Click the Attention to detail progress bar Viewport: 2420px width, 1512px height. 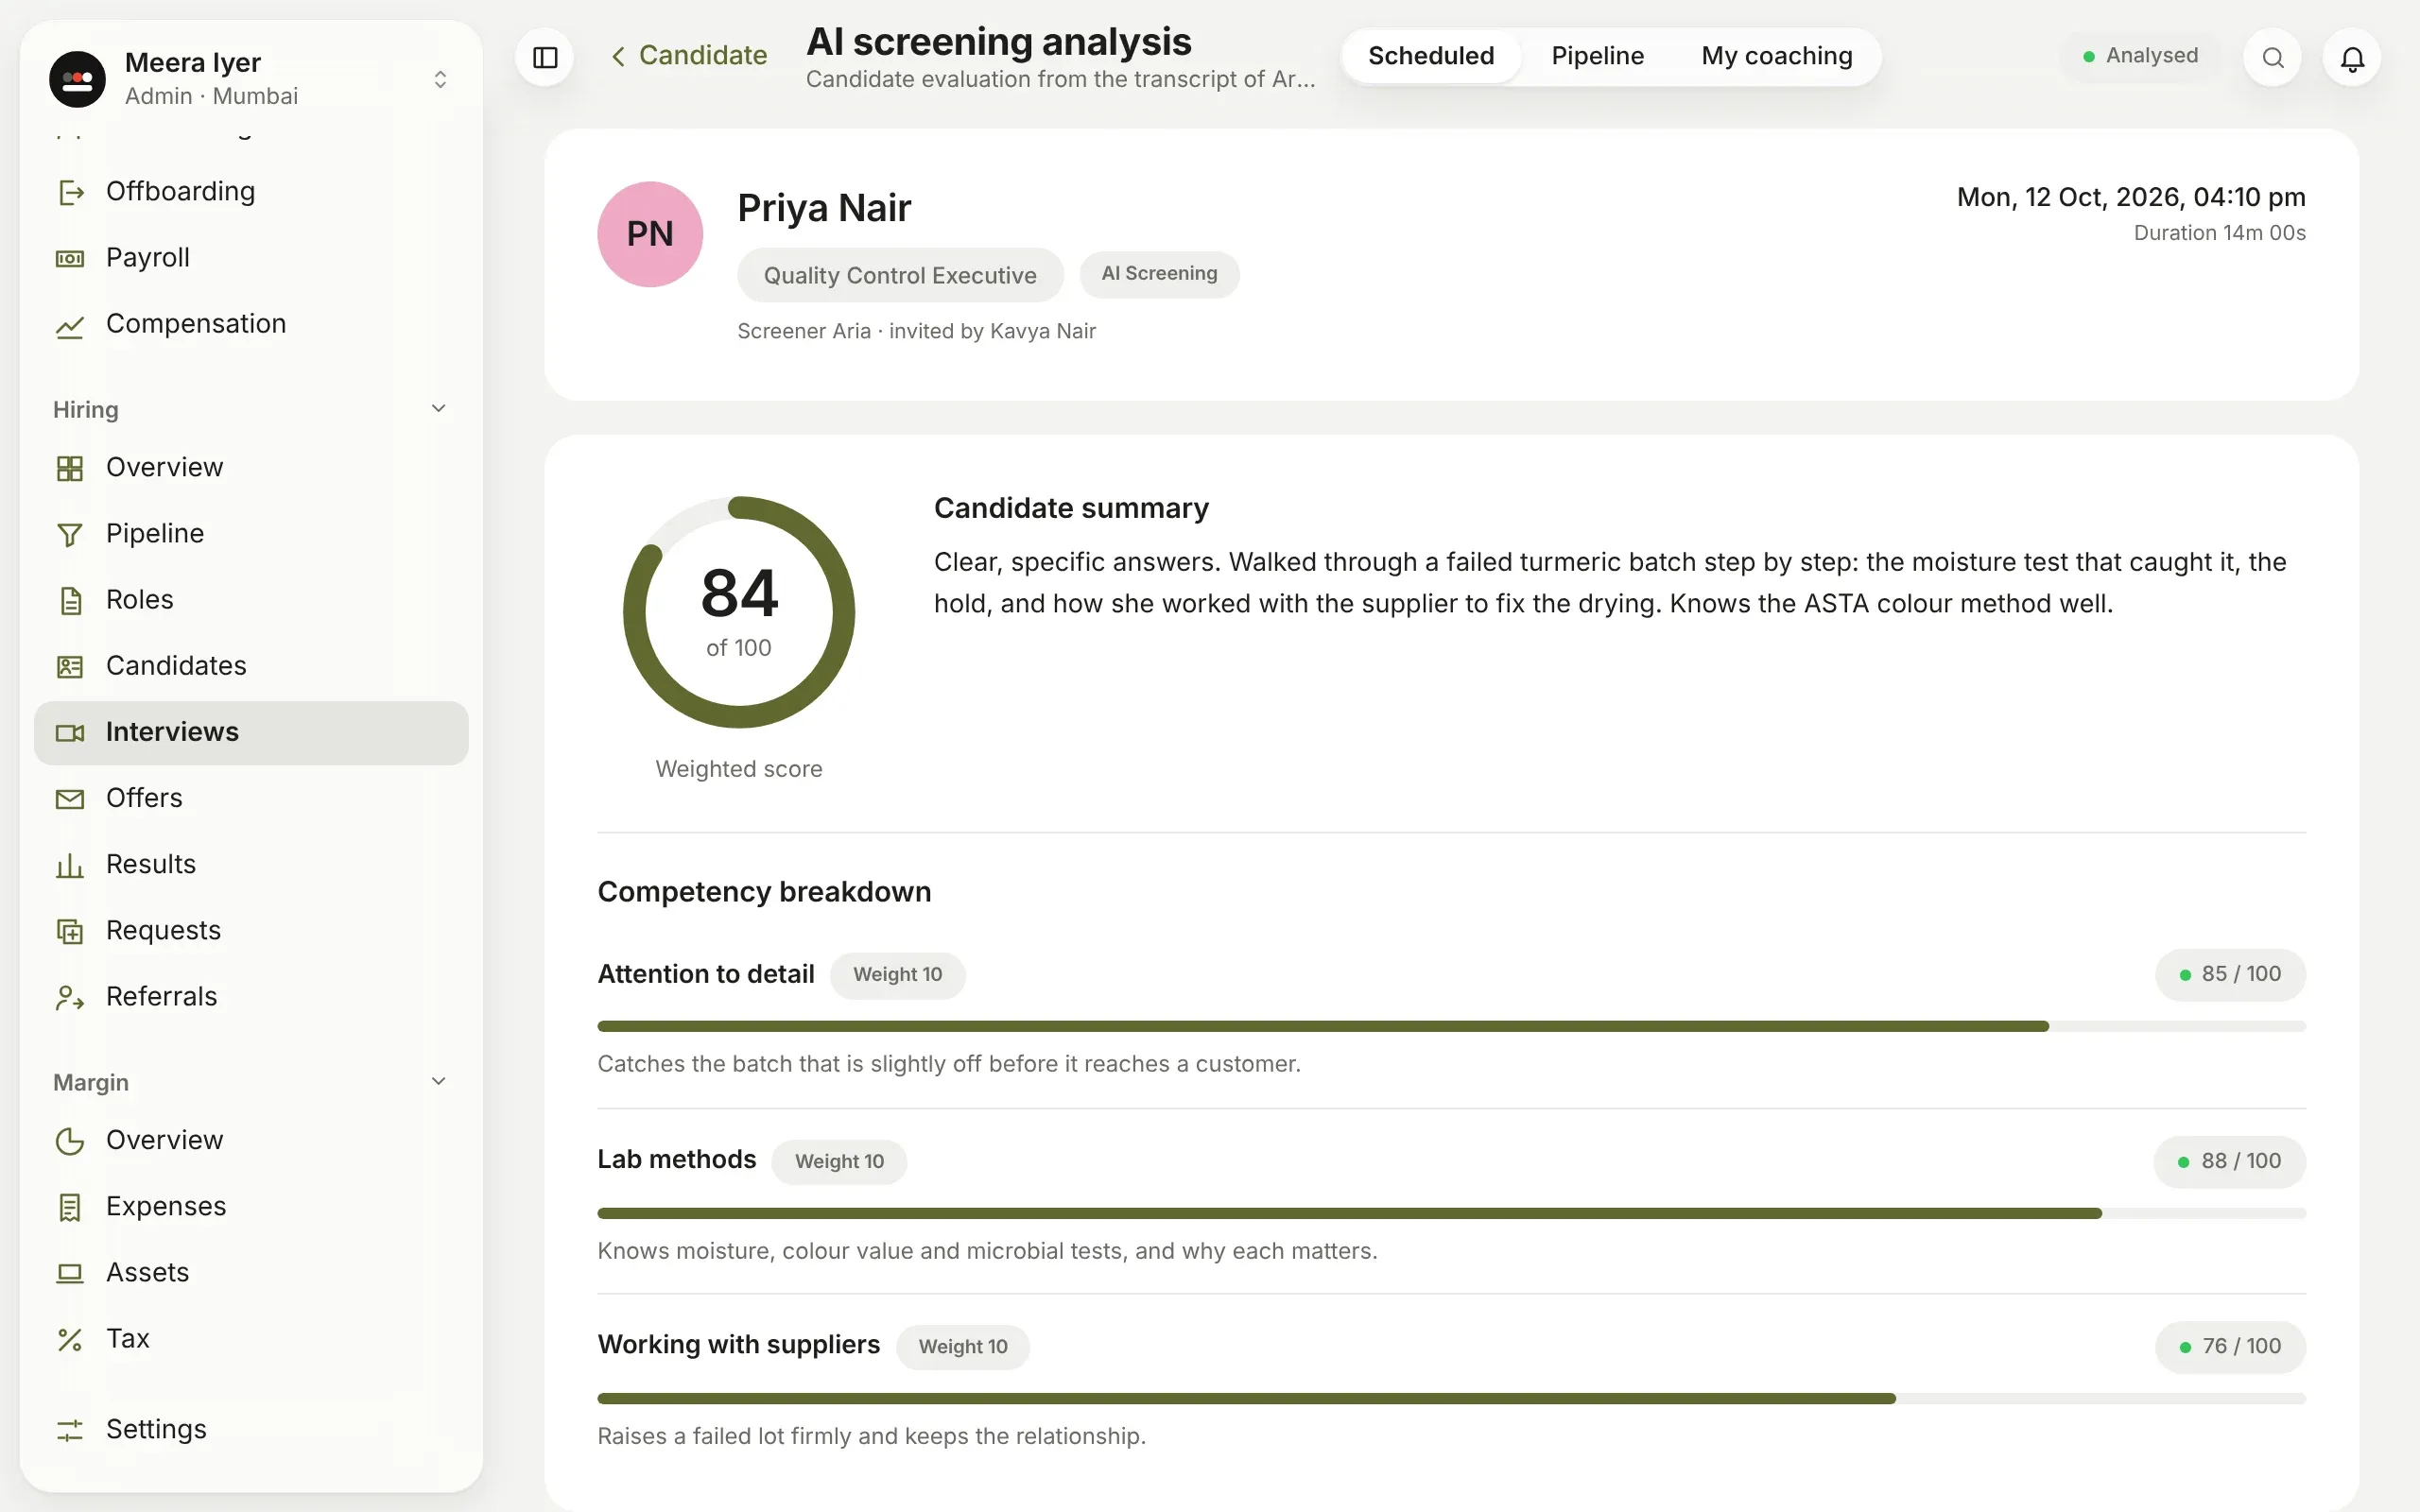tap(1451, 1026)
